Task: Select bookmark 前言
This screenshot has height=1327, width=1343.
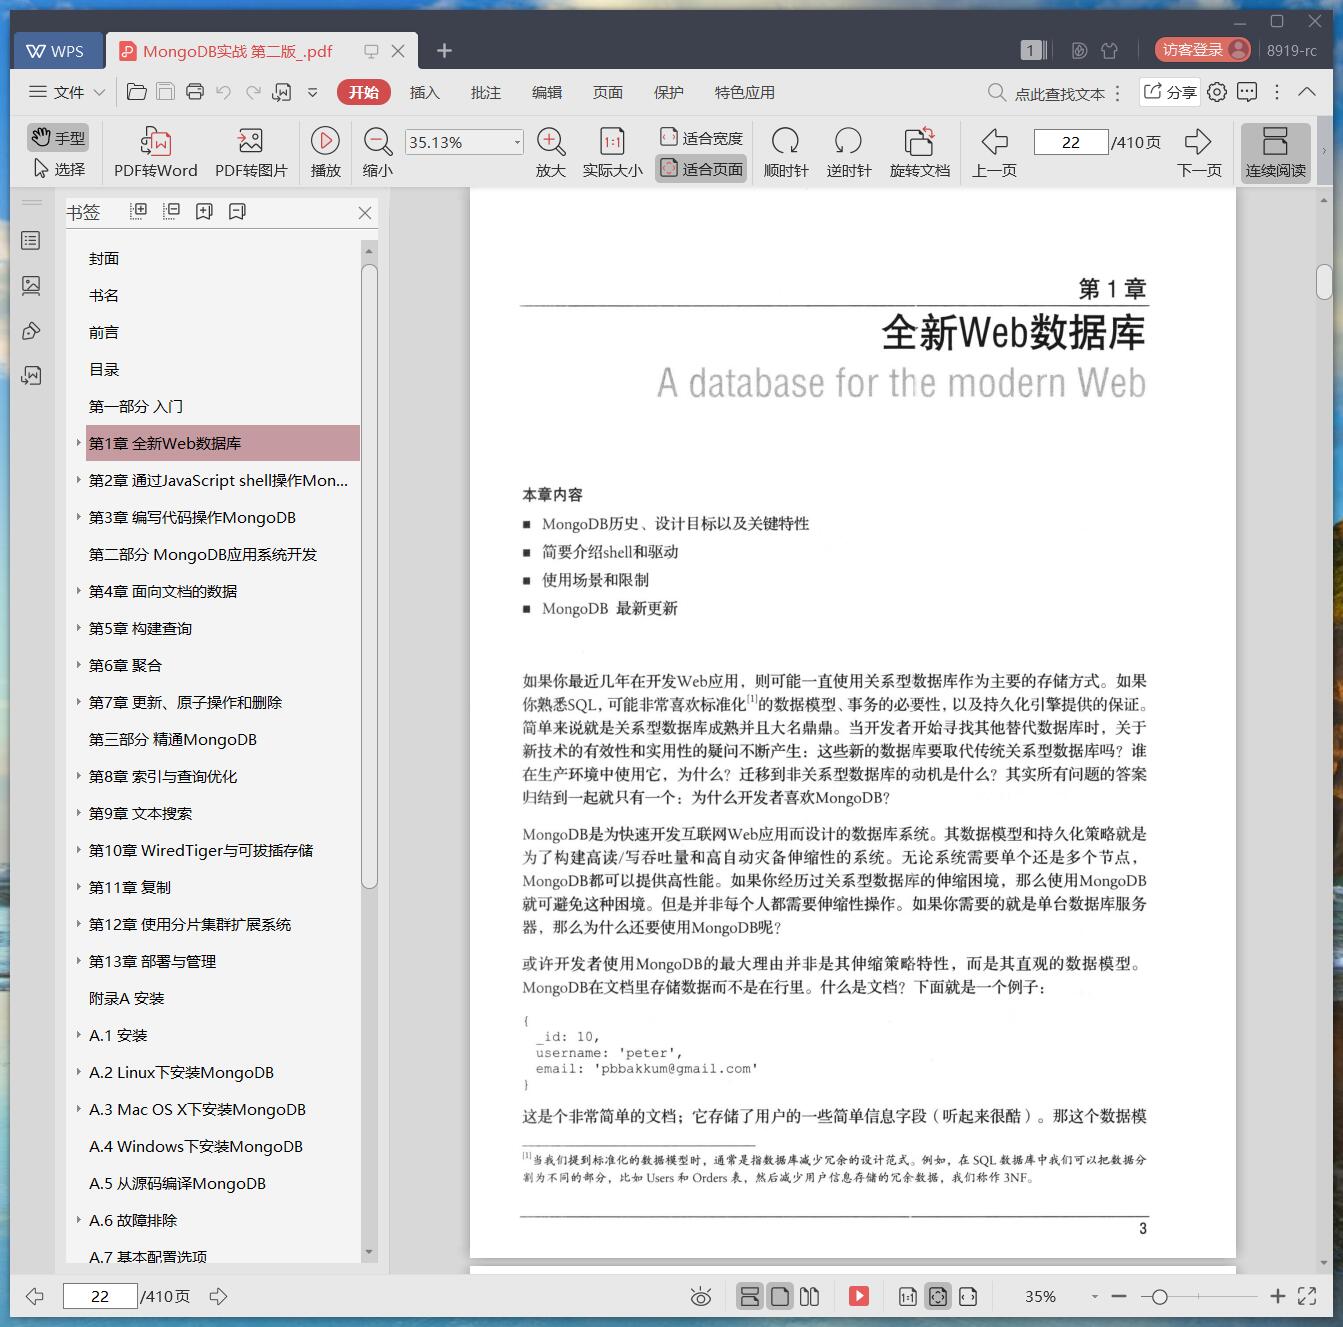Action: (x=104, y=332)
